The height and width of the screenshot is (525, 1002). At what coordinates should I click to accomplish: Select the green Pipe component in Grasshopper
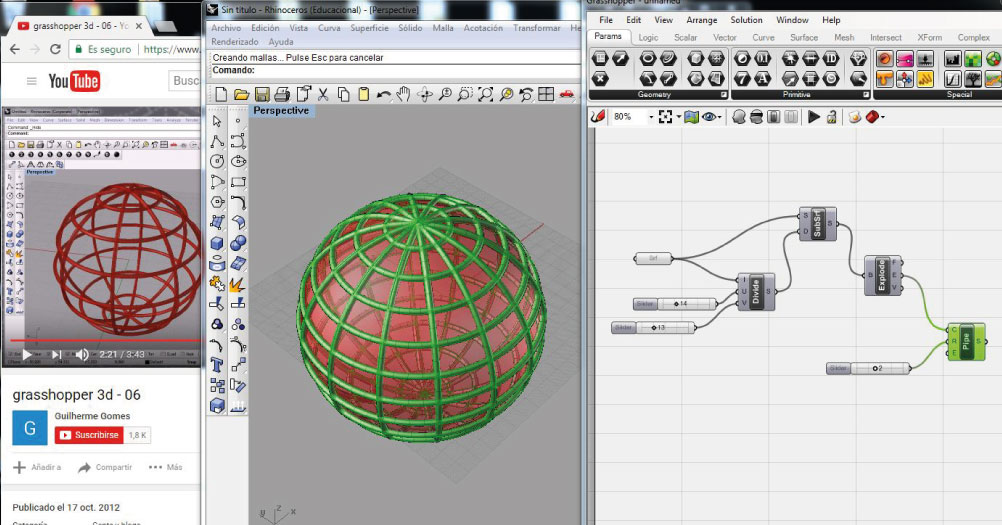[966, 342]
